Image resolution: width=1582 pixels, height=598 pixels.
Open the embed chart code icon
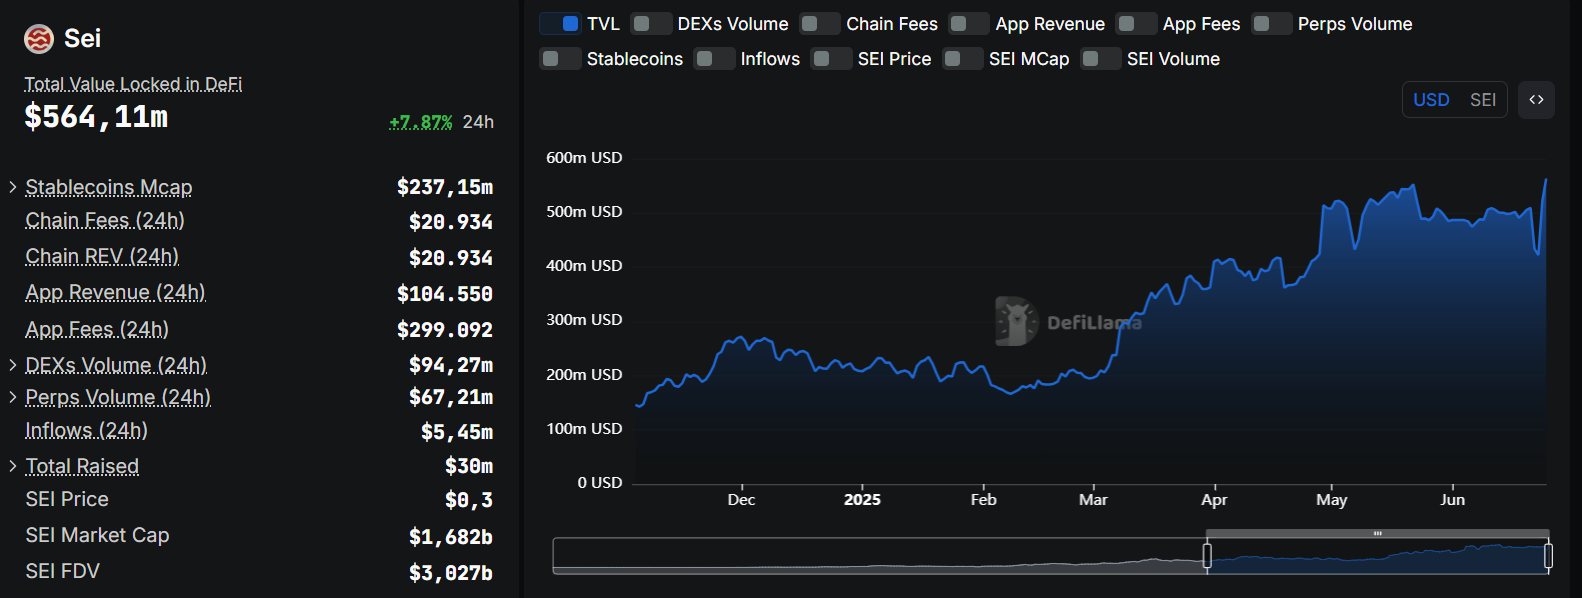point(1536,100)
